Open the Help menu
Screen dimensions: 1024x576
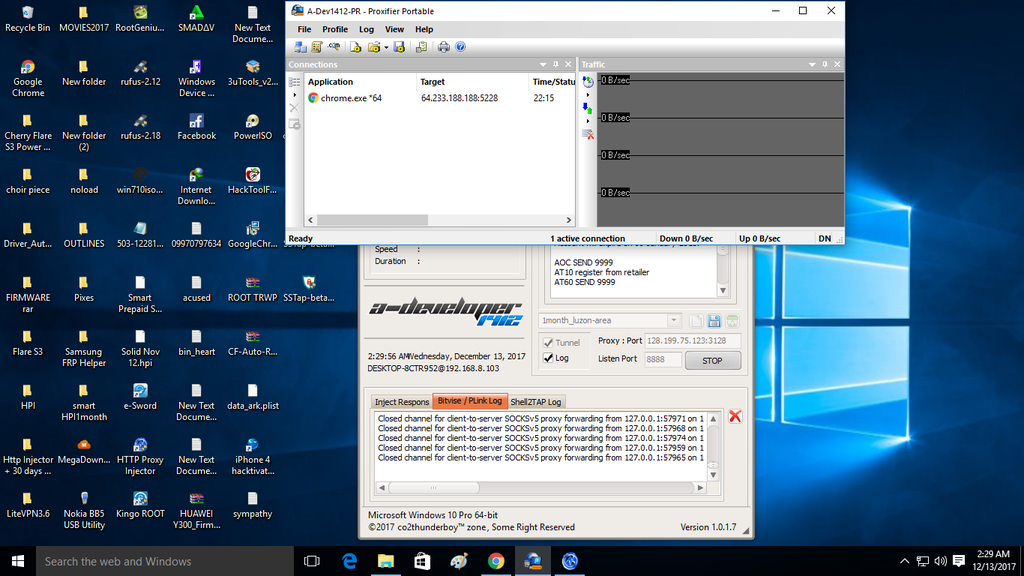tap(424, 29)
